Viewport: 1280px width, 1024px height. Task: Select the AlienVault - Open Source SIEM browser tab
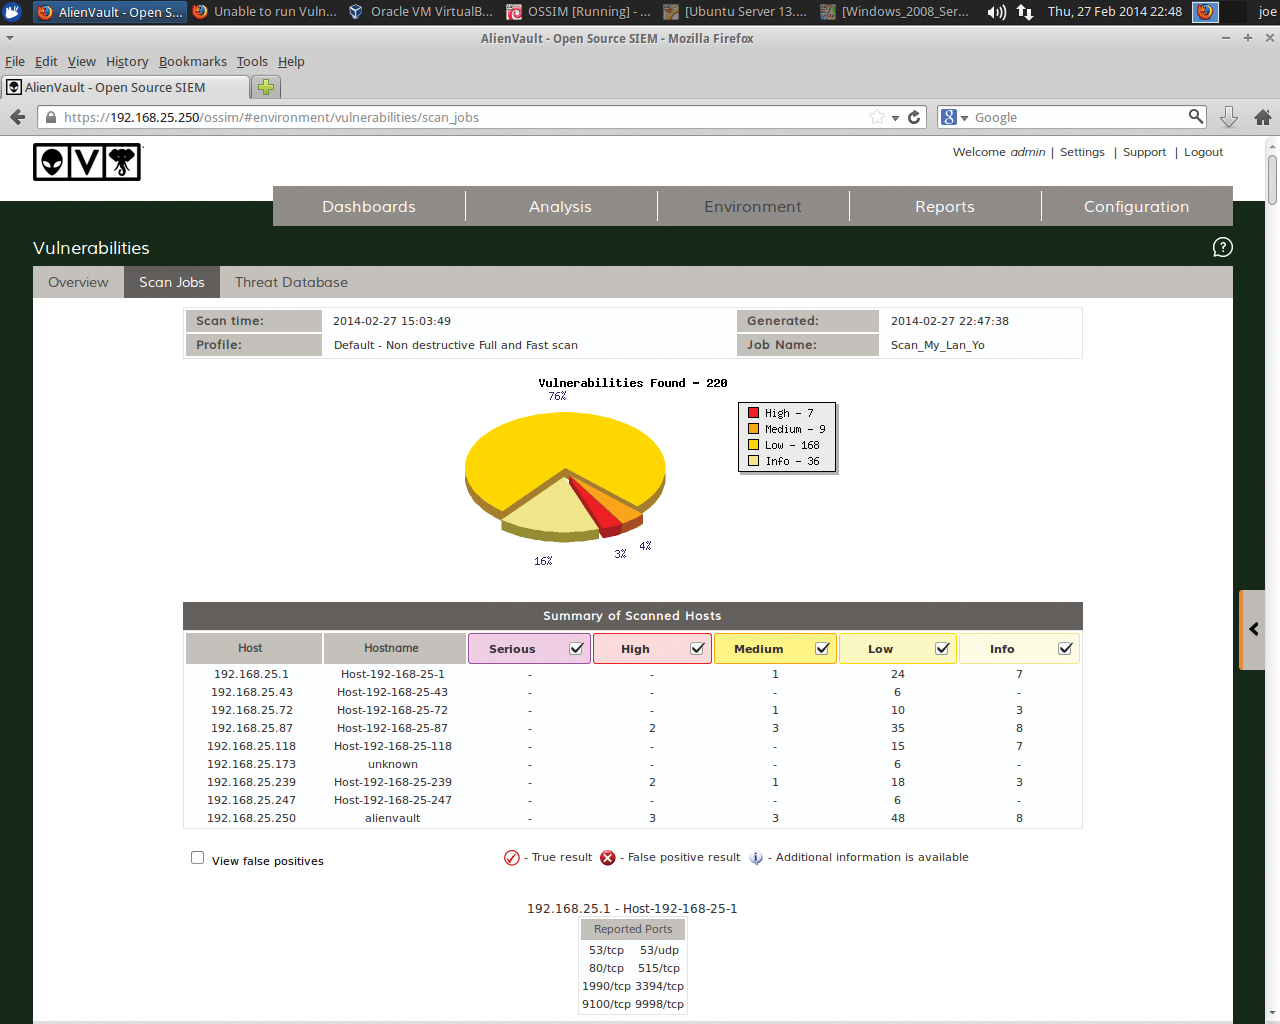click(125, 87)
